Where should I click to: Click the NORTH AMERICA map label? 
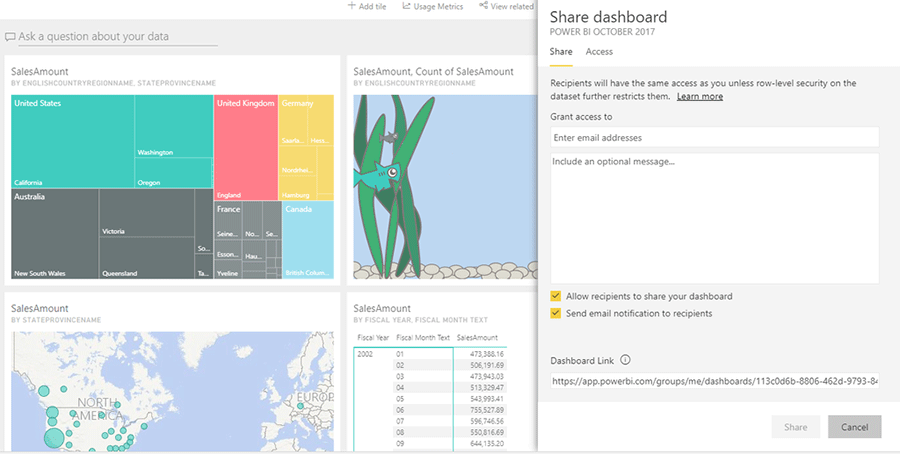[x=99, y=409]
